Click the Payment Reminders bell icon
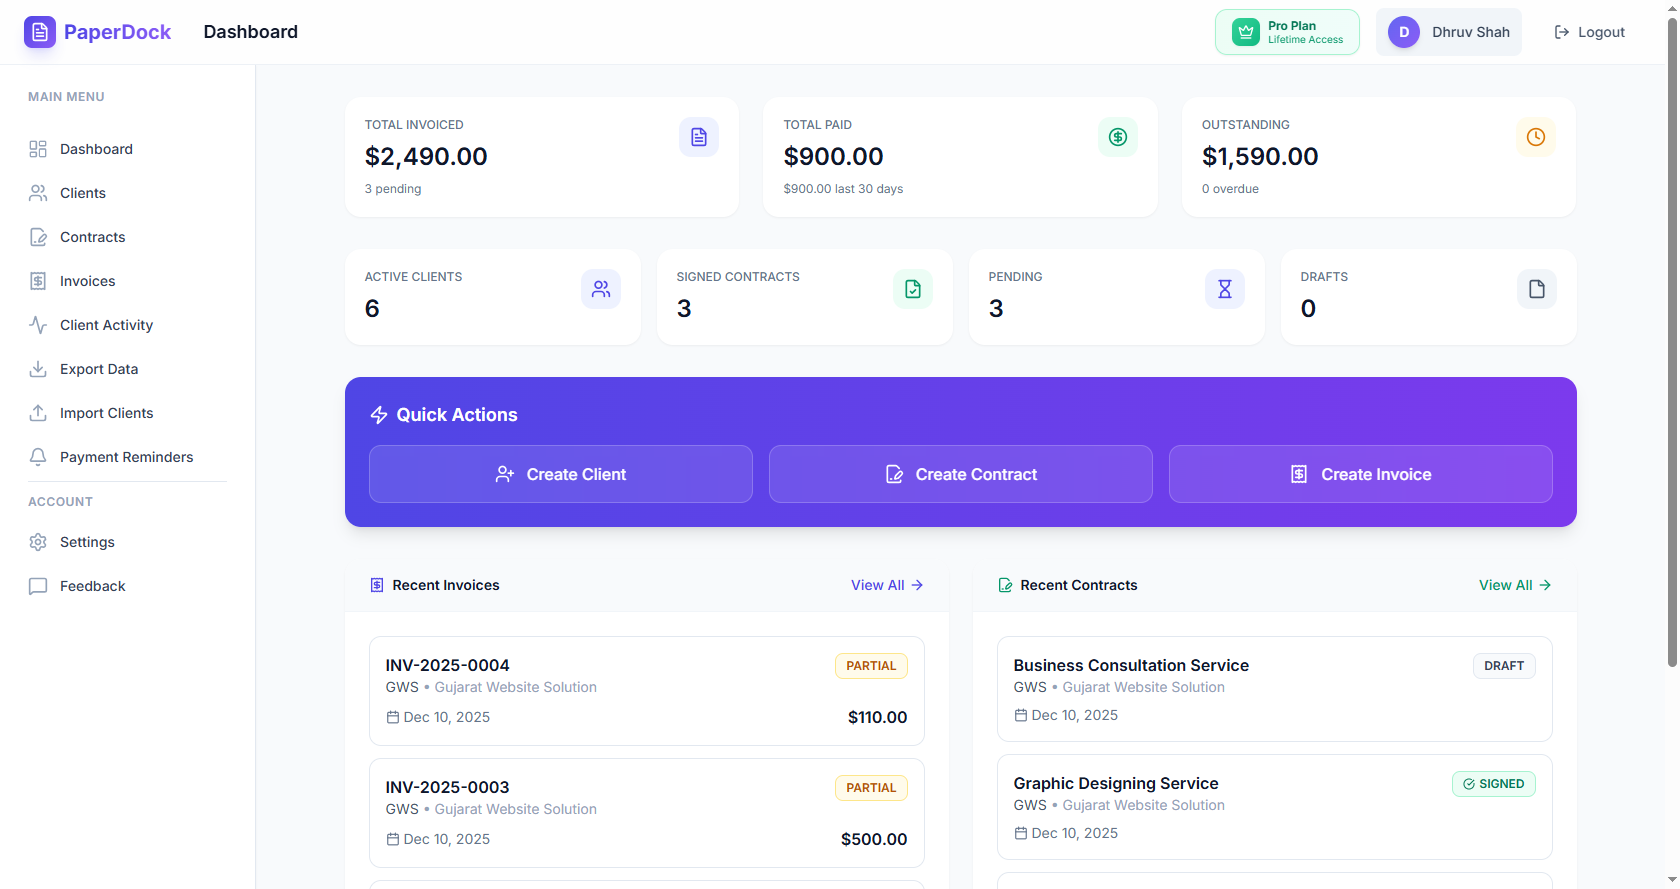This screenshot has width=1680, height=889. [x=38, y=457]
